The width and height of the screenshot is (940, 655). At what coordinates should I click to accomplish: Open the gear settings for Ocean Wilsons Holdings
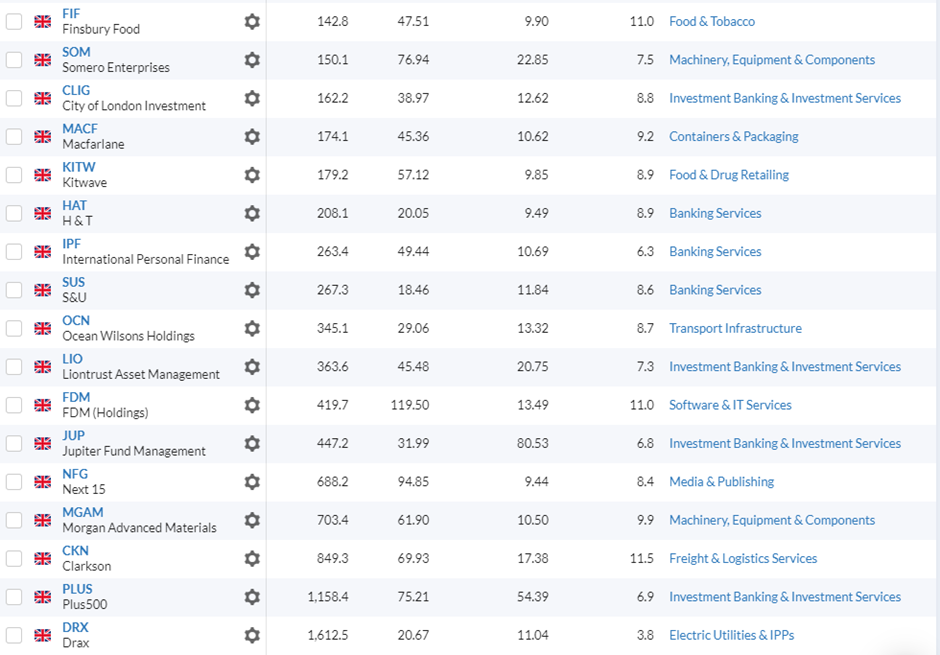[252, 328]
